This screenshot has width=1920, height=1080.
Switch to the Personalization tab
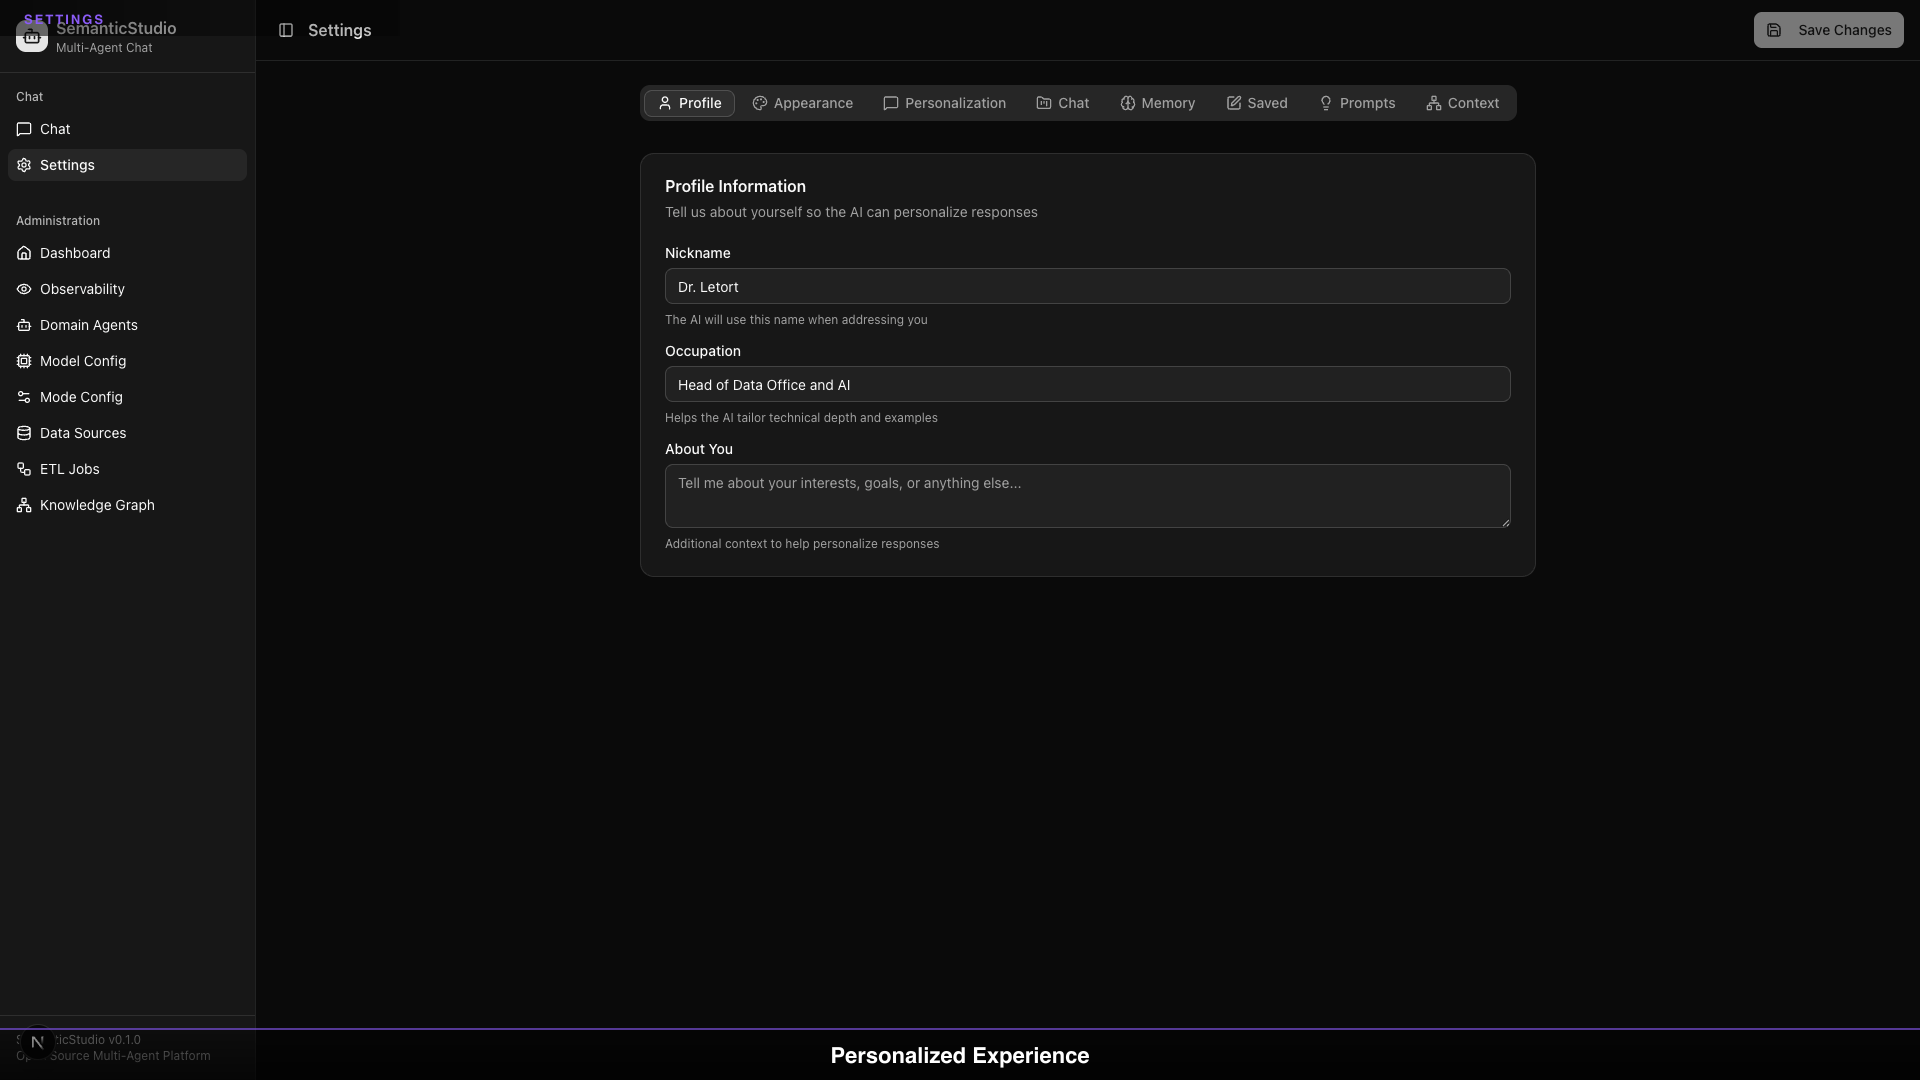944,103
